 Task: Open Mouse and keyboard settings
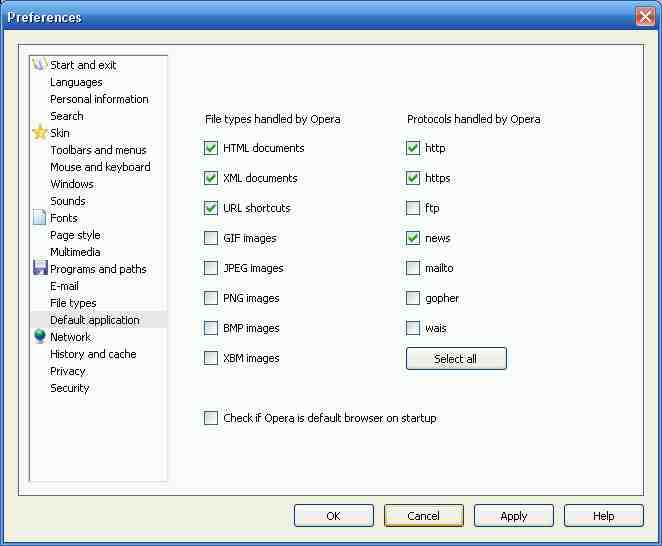pos(100,167)
